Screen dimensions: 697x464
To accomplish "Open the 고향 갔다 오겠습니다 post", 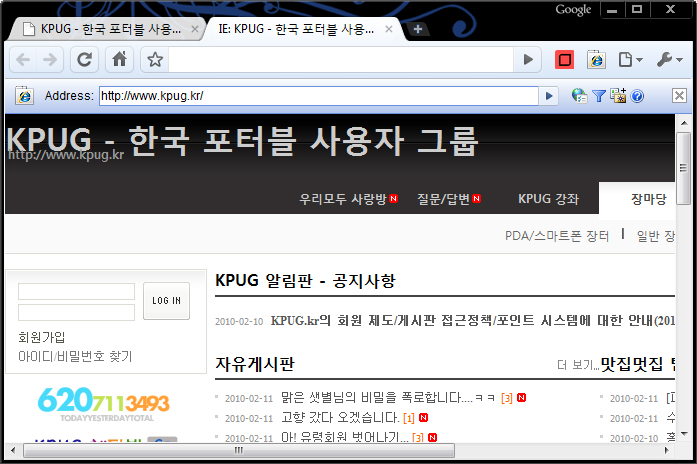I will coord(340,417).
